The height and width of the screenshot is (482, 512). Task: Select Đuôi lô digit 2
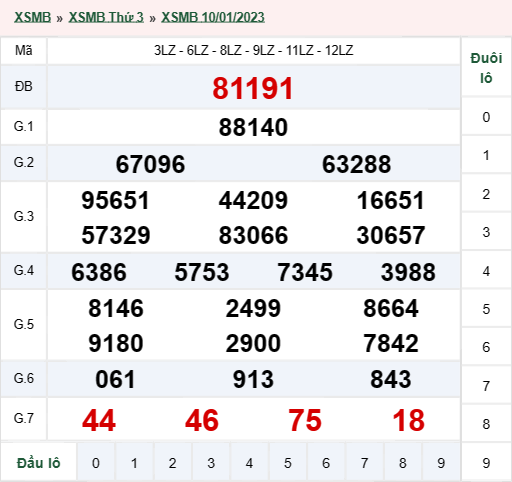pyautogui.click(x=486, y=194)
